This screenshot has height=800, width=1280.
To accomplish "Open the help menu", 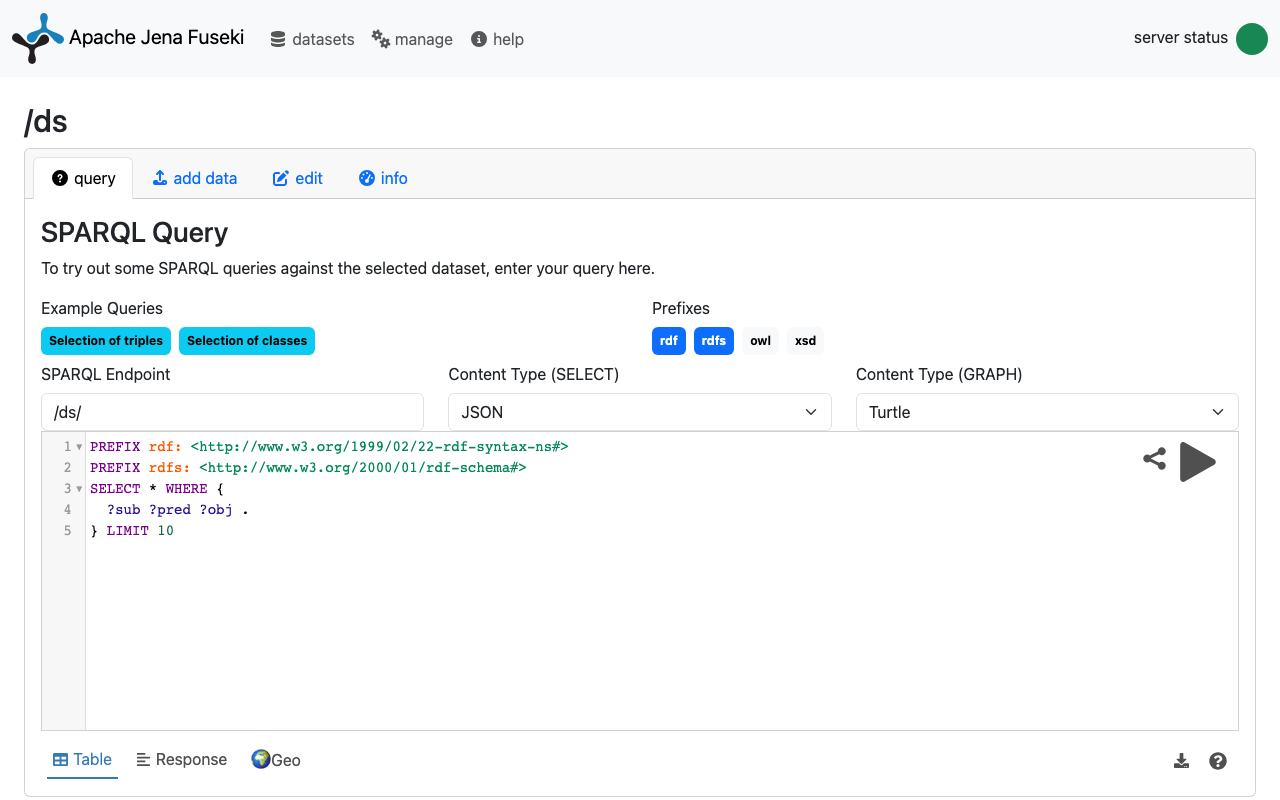I will click(x=497, y=39).
